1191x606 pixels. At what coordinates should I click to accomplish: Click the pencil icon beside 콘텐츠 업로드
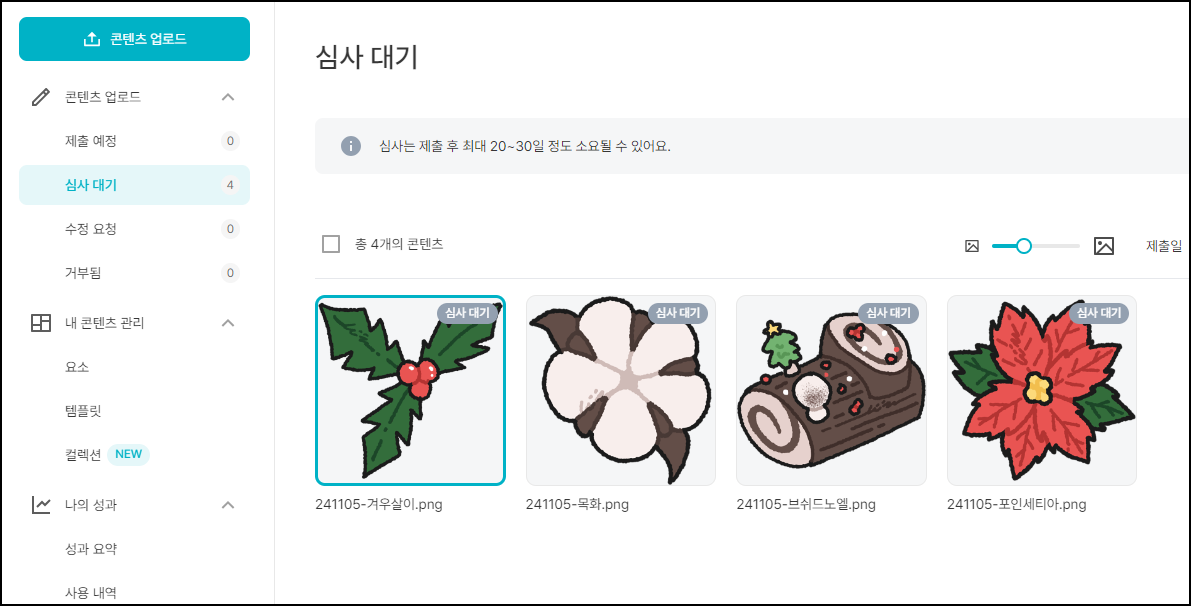40,97
